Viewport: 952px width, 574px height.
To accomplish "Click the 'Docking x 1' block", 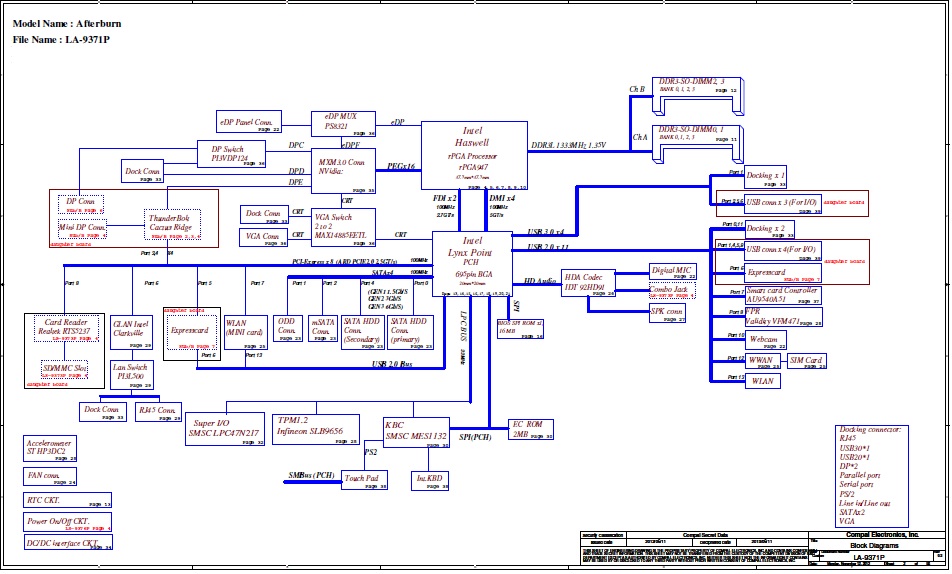I will tap(765, 177).
